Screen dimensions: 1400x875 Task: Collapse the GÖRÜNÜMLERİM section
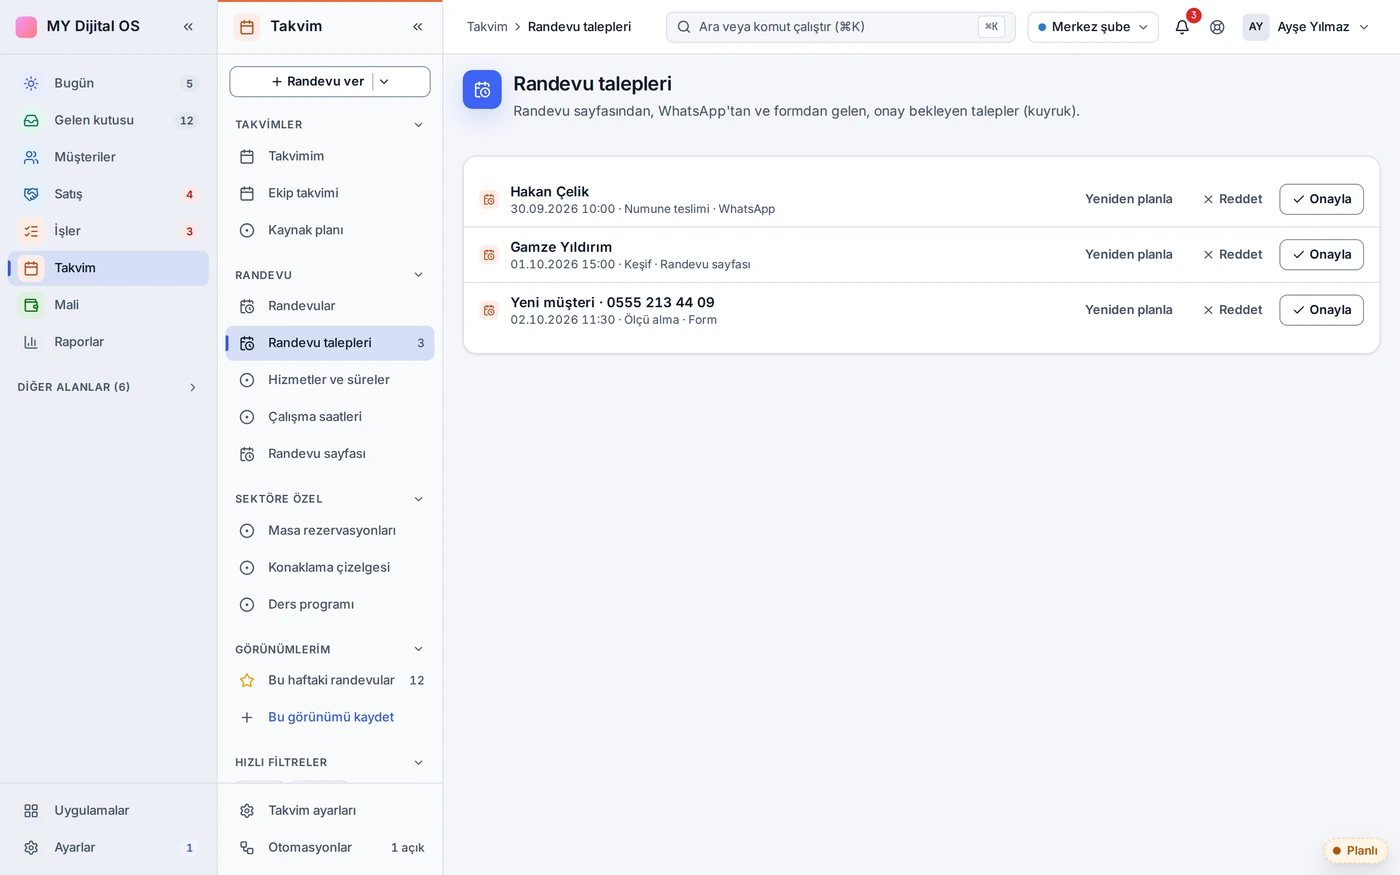tap(418, 649)
